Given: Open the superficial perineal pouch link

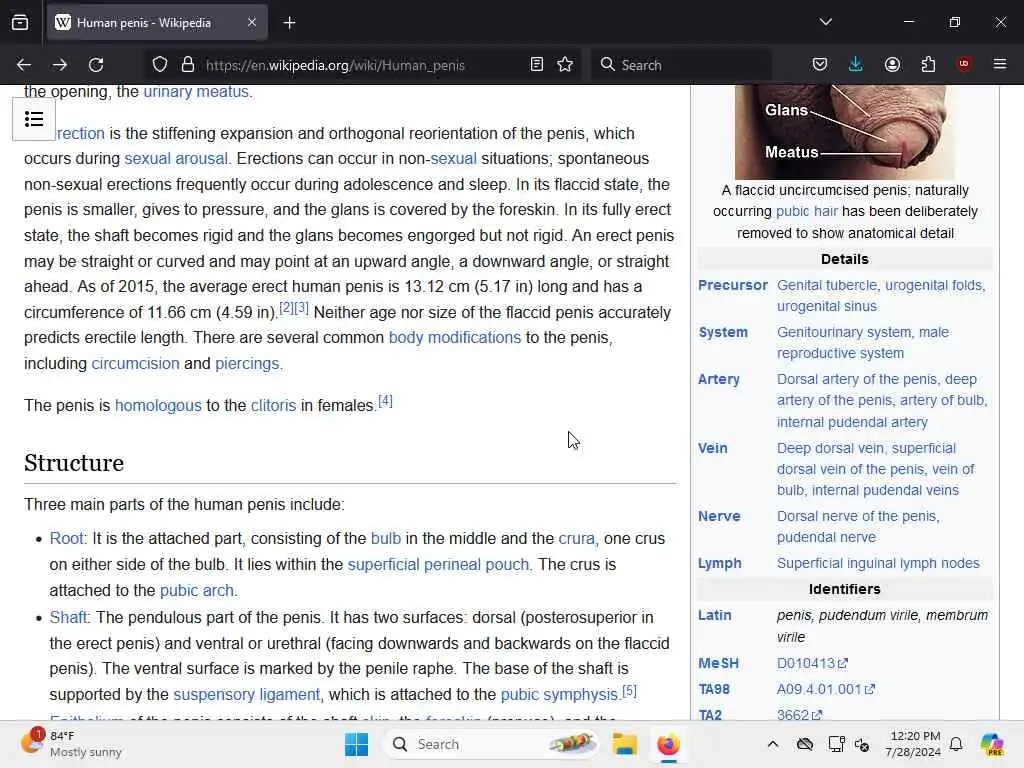Looking at the screenshot, I should (438, 565).
